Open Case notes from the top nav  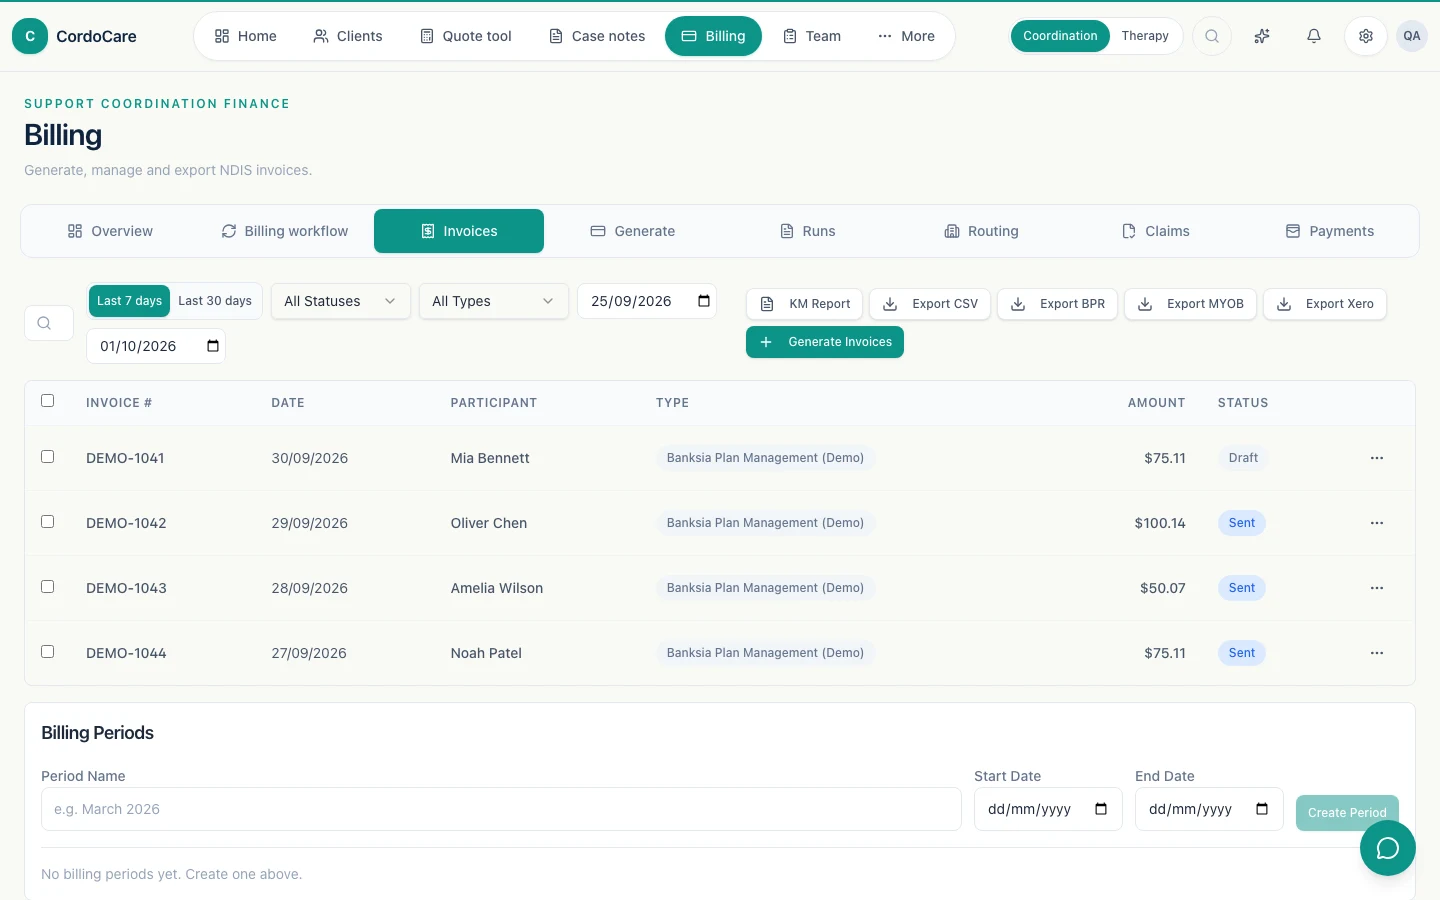[x=597, y=36]
